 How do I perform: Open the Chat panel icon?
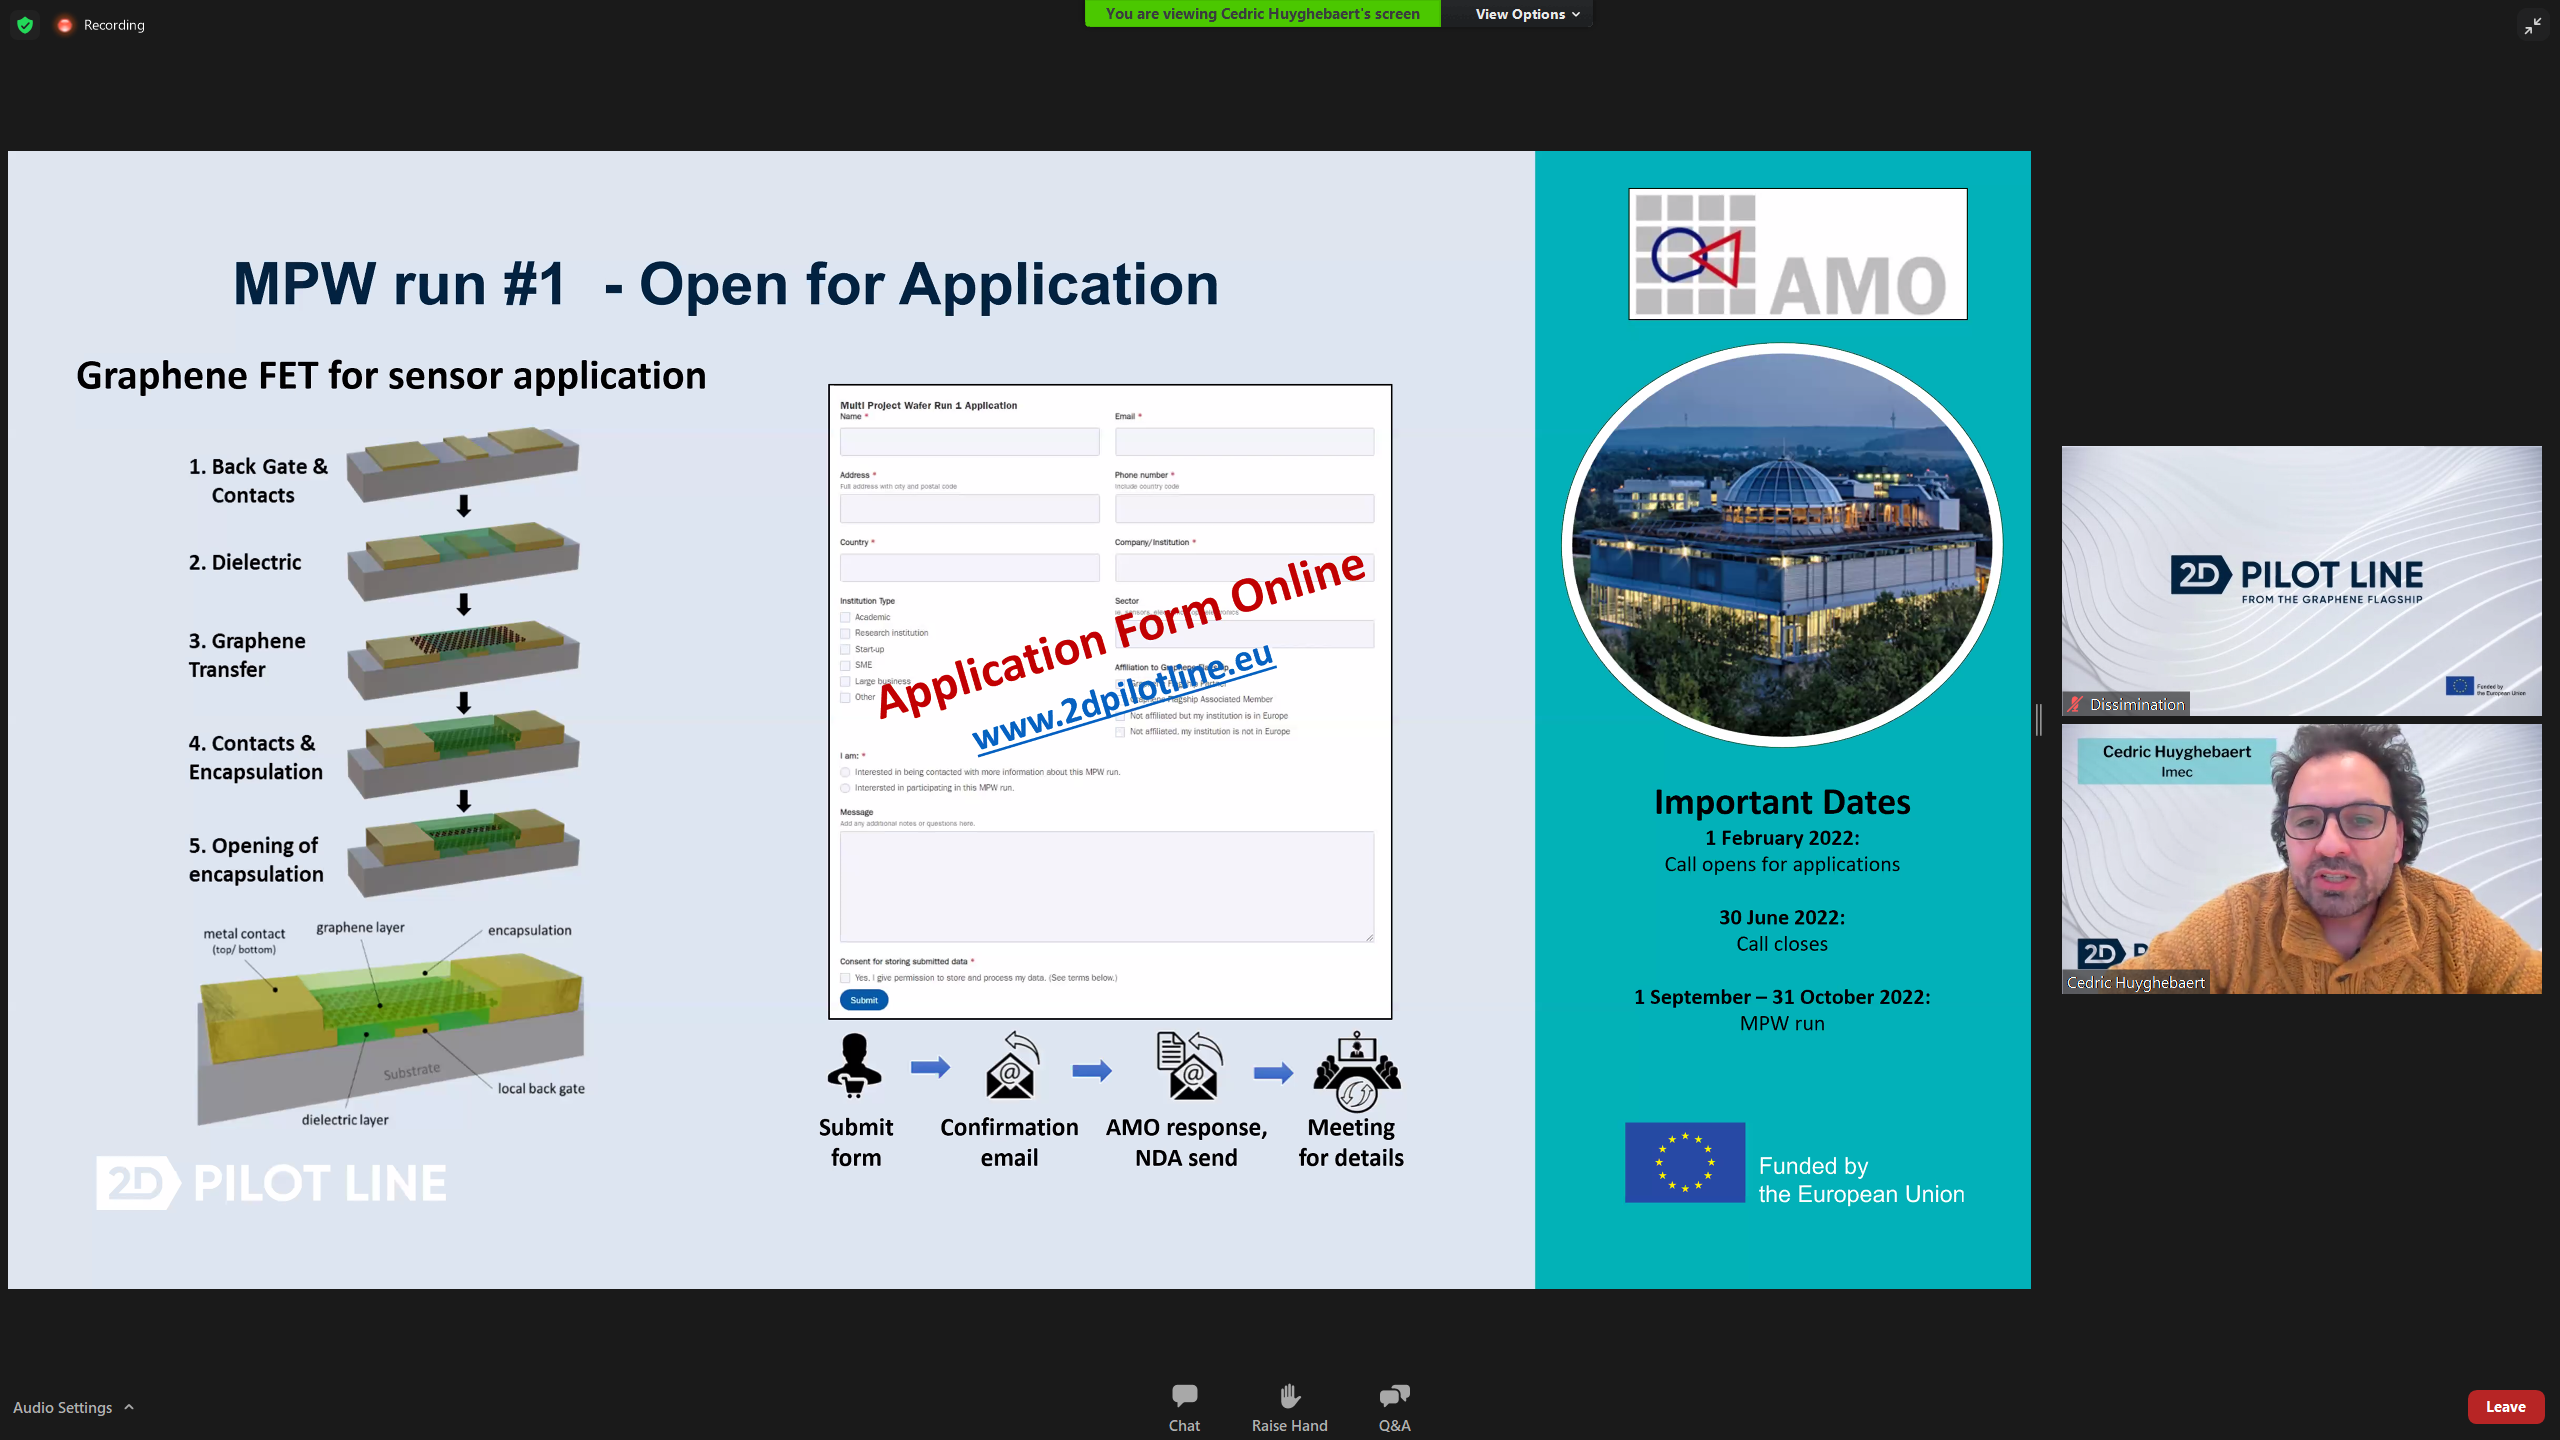pos(1184,1396)
